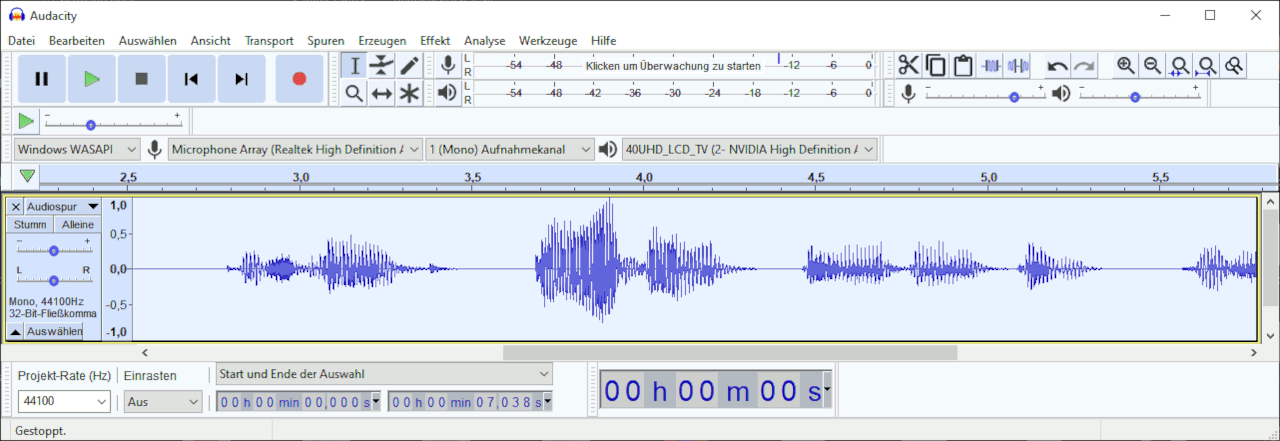The width and height of the screenshot is (1280, 441).
Task: Click the track's Auswählen button
Action: click(54, 331)
